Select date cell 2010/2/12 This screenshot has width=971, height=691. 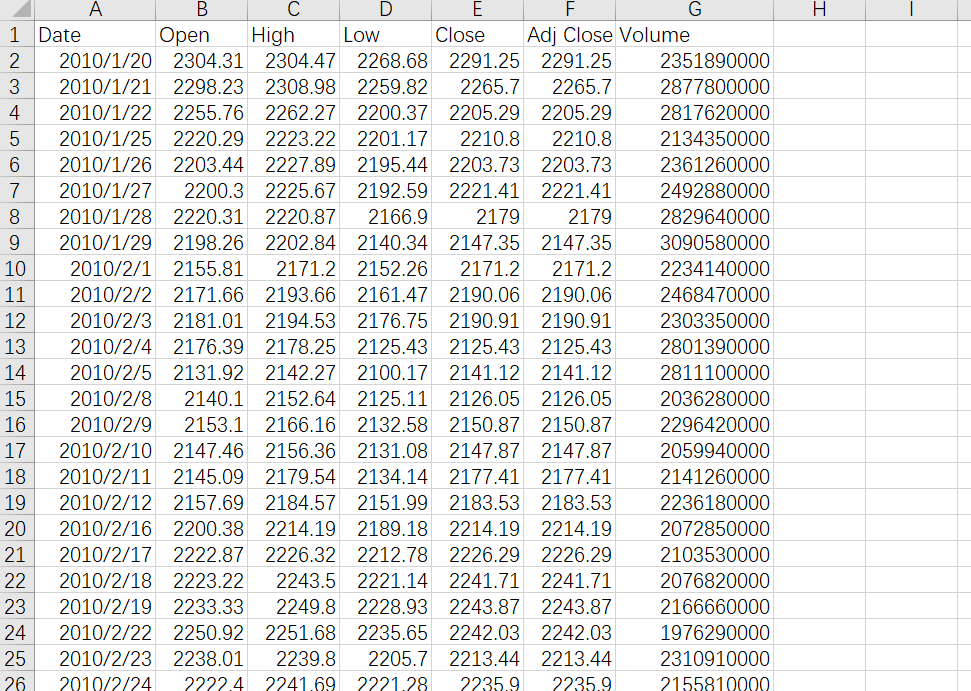[95, 503]
